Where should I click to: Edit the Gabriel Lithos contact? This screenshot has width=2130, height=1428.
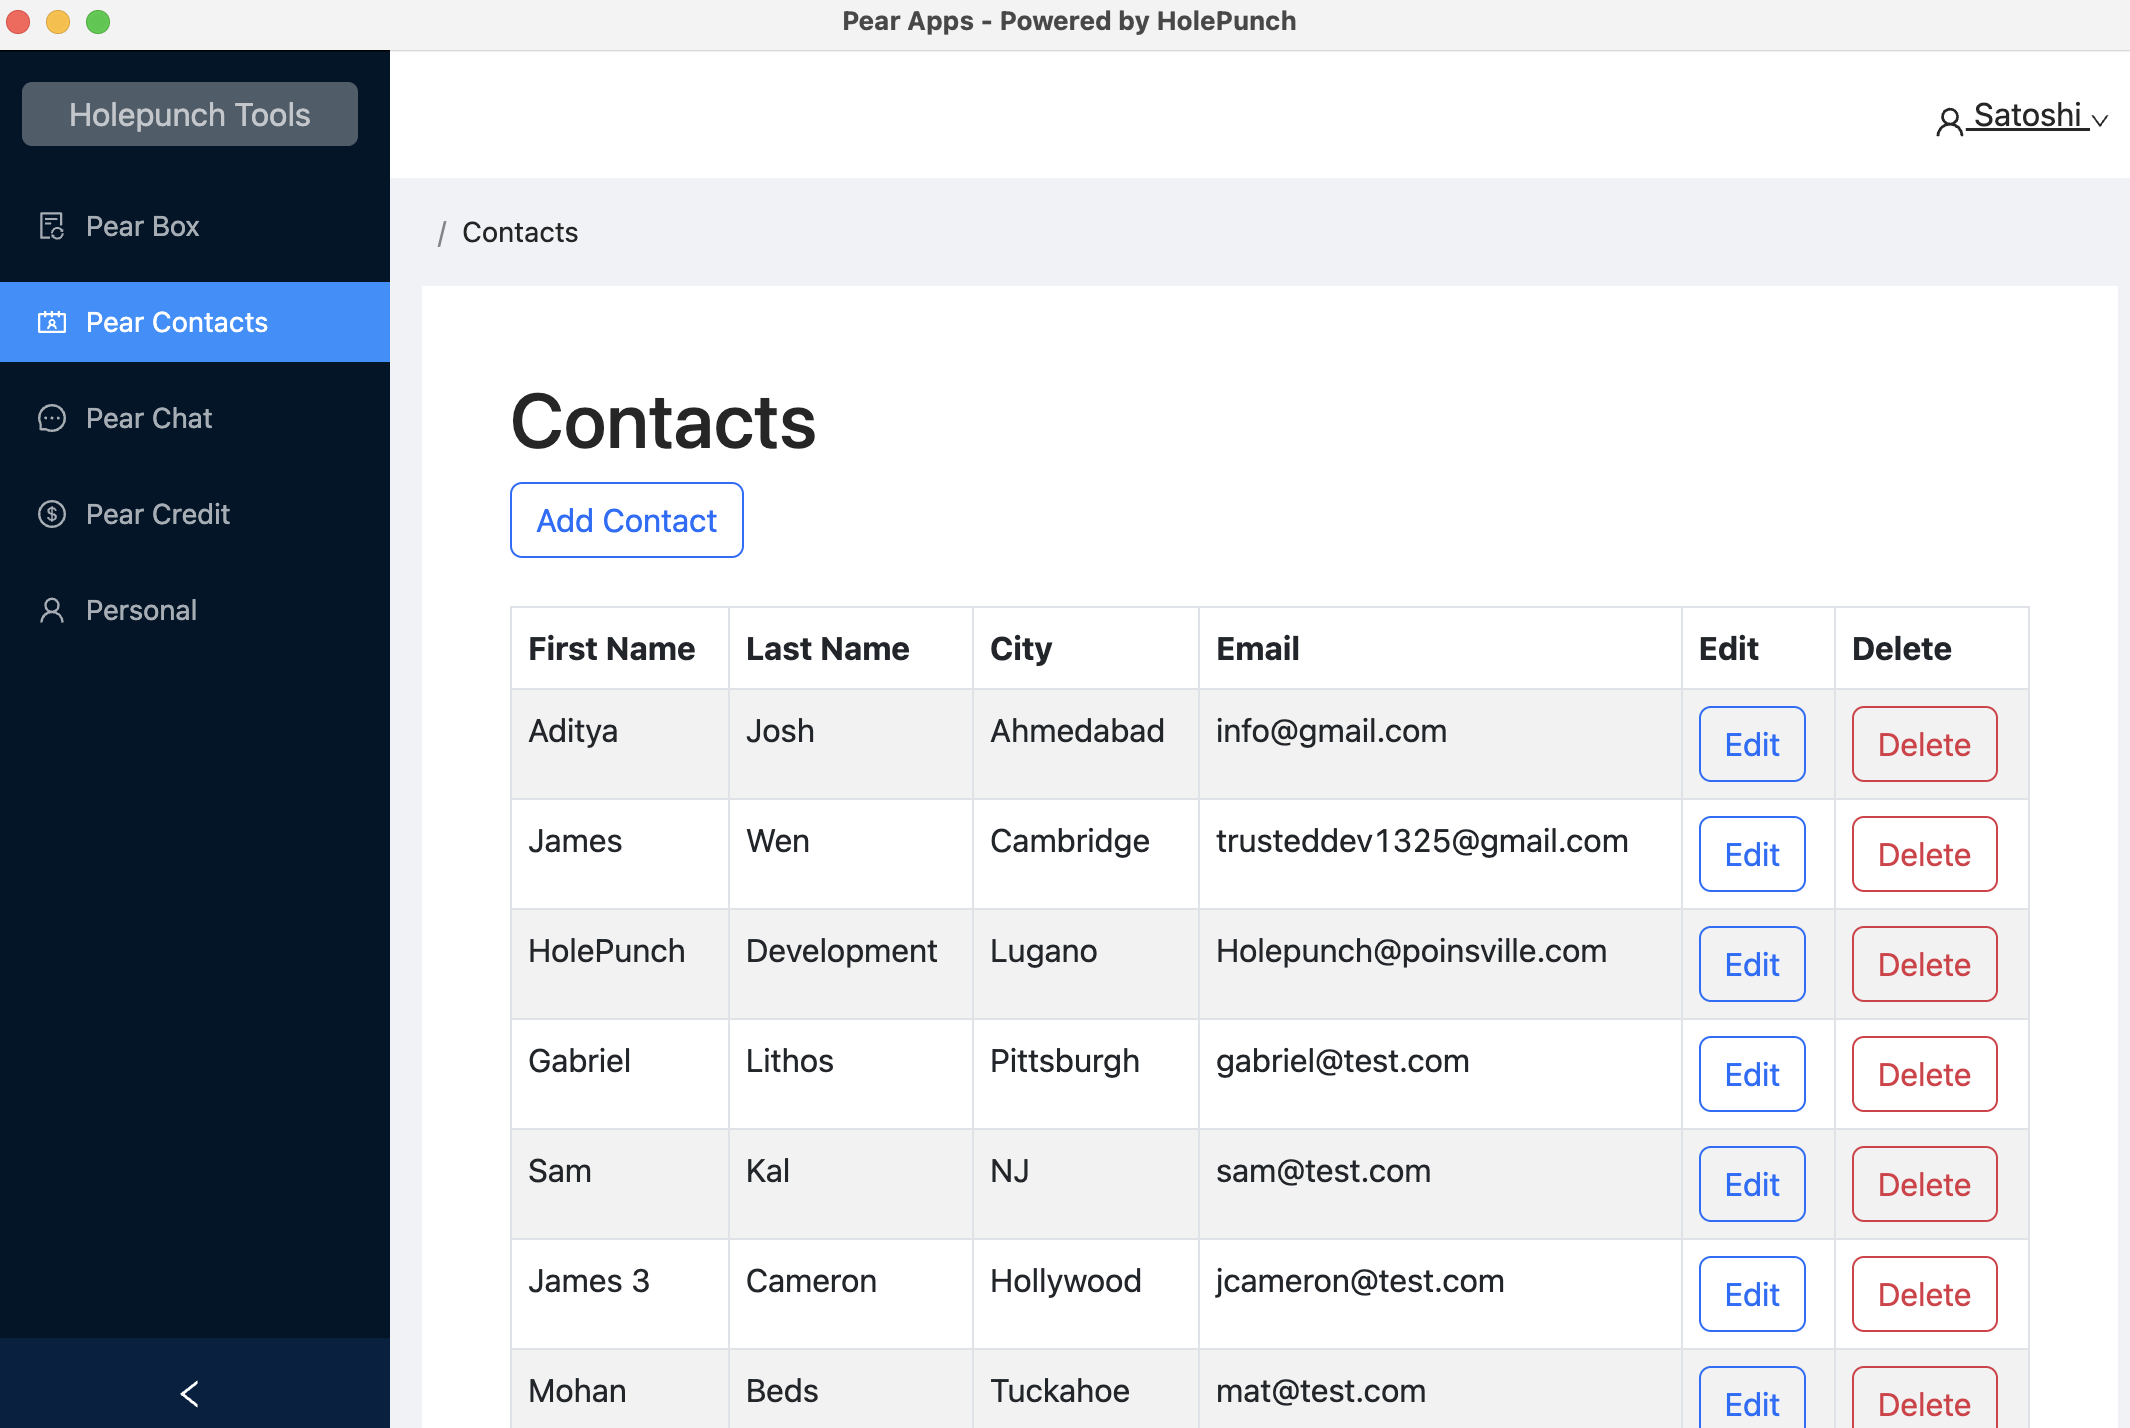(1752, 1074)
